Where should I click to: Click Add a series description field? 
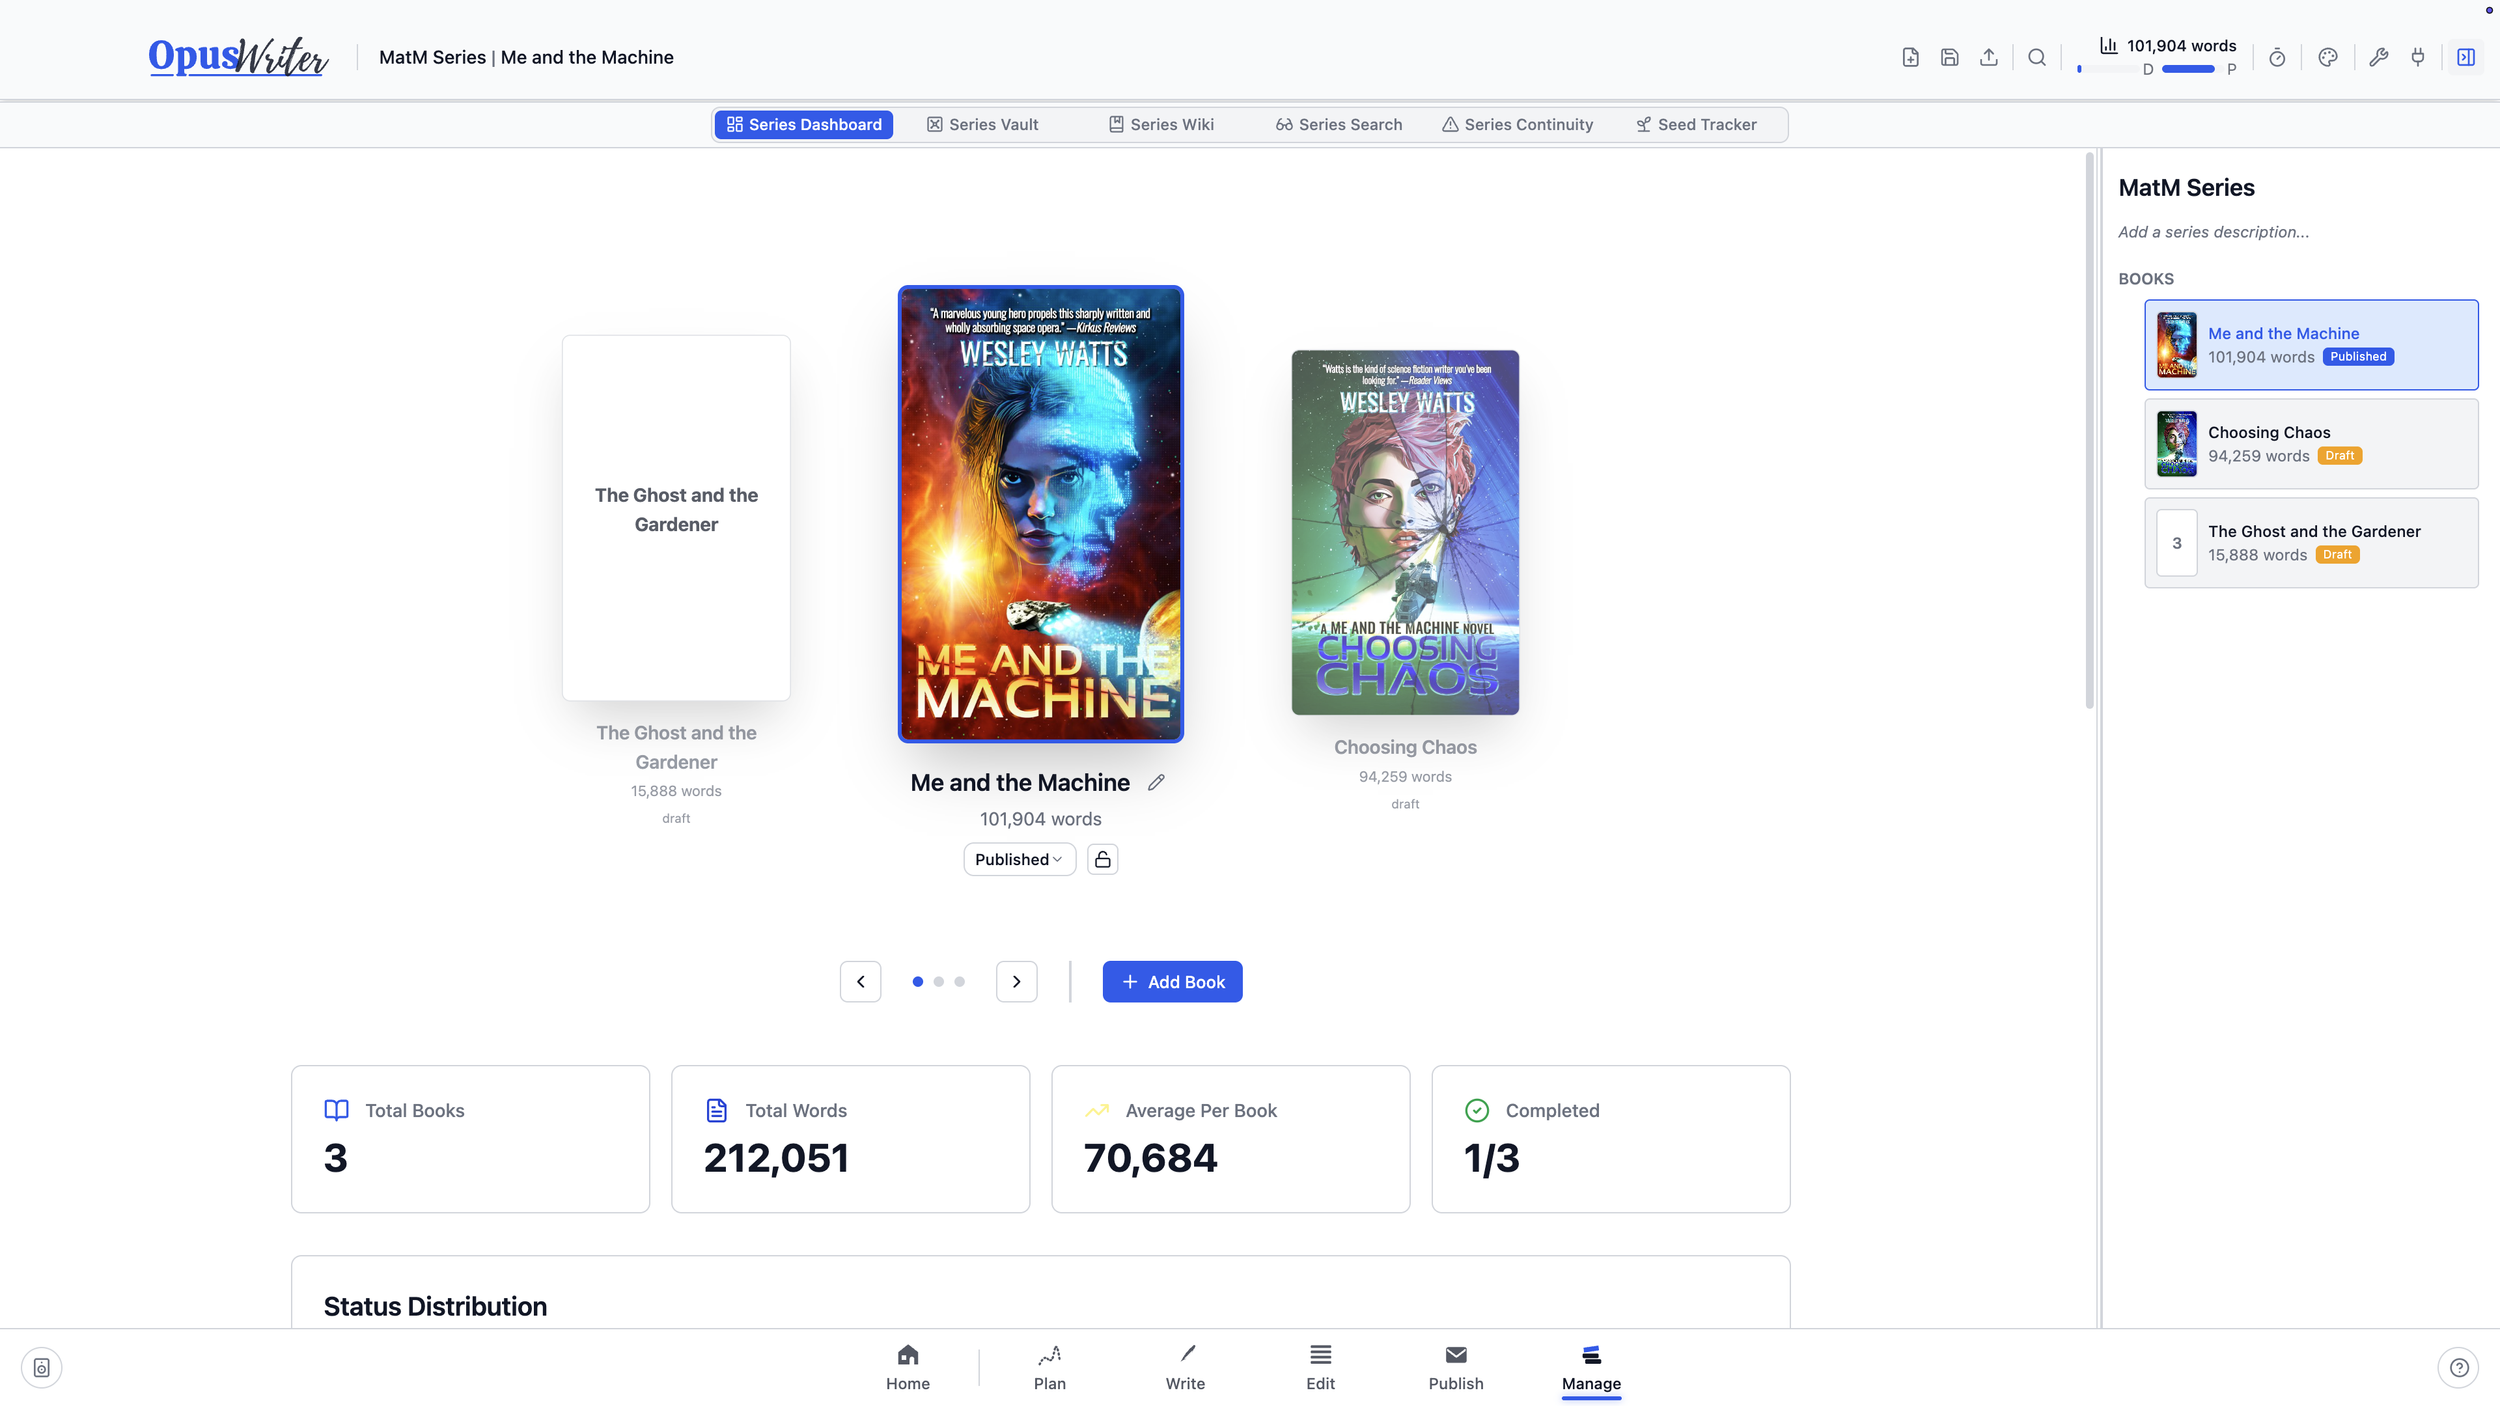pyautogui.click(x=2213, y=232)
